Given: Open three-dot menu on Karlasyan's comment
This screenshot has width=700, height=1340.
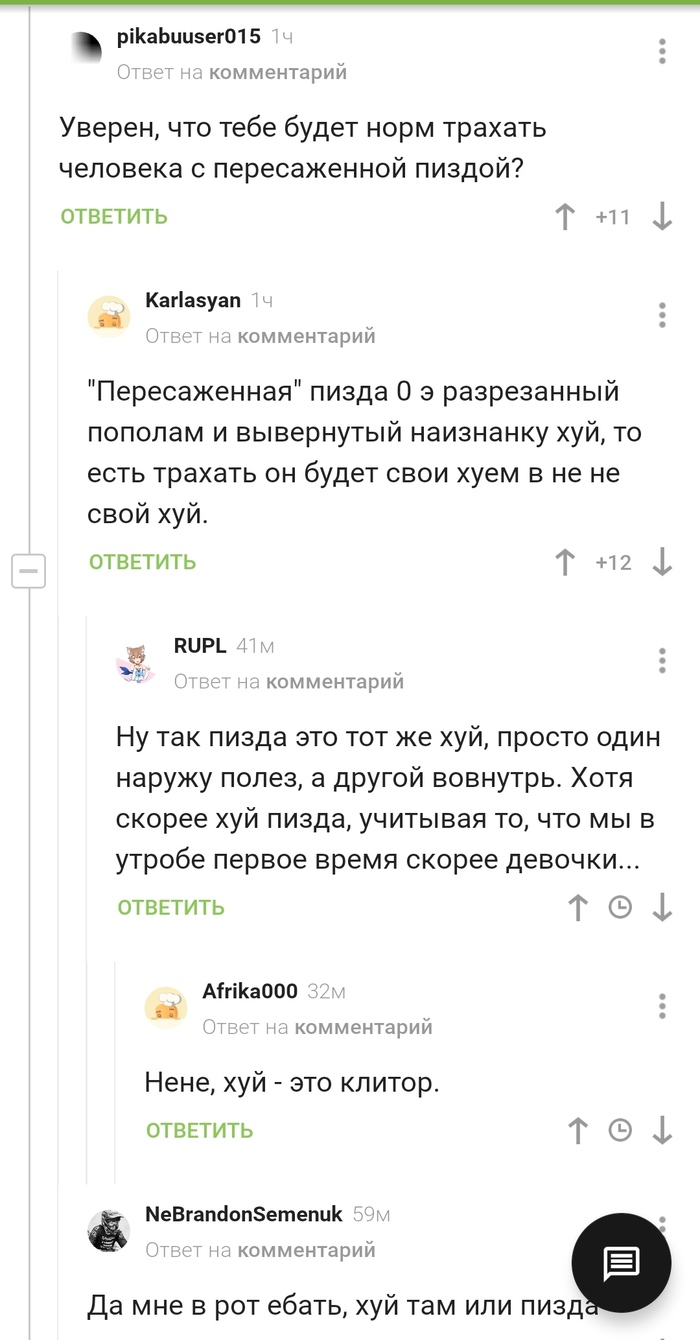Looking at the screenshot, I should pyautogui.click(x=662, y=314).
